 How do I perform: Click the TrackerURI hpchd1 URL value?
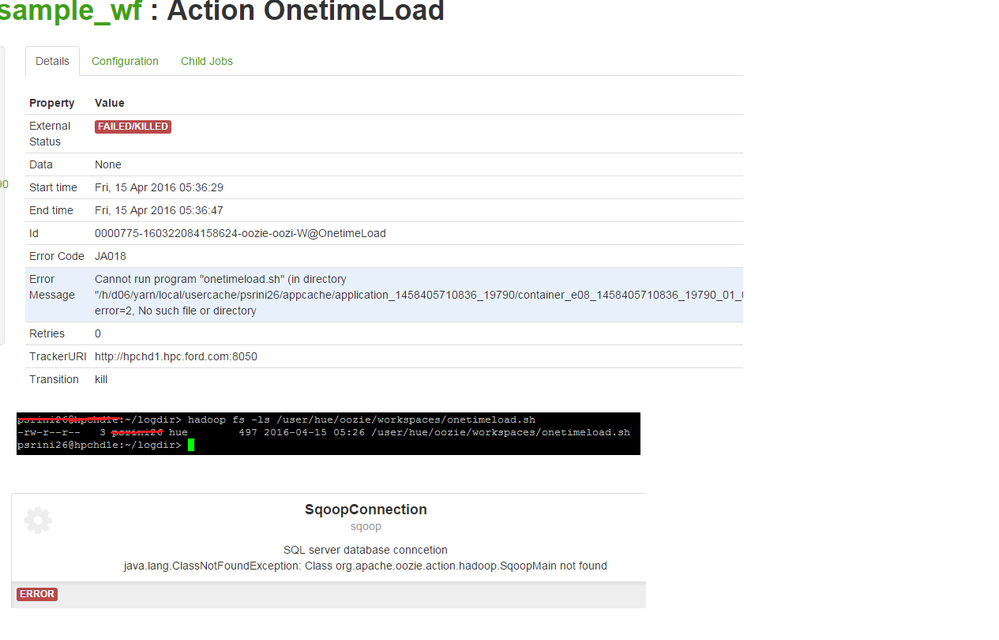click(x=176, y=357)
